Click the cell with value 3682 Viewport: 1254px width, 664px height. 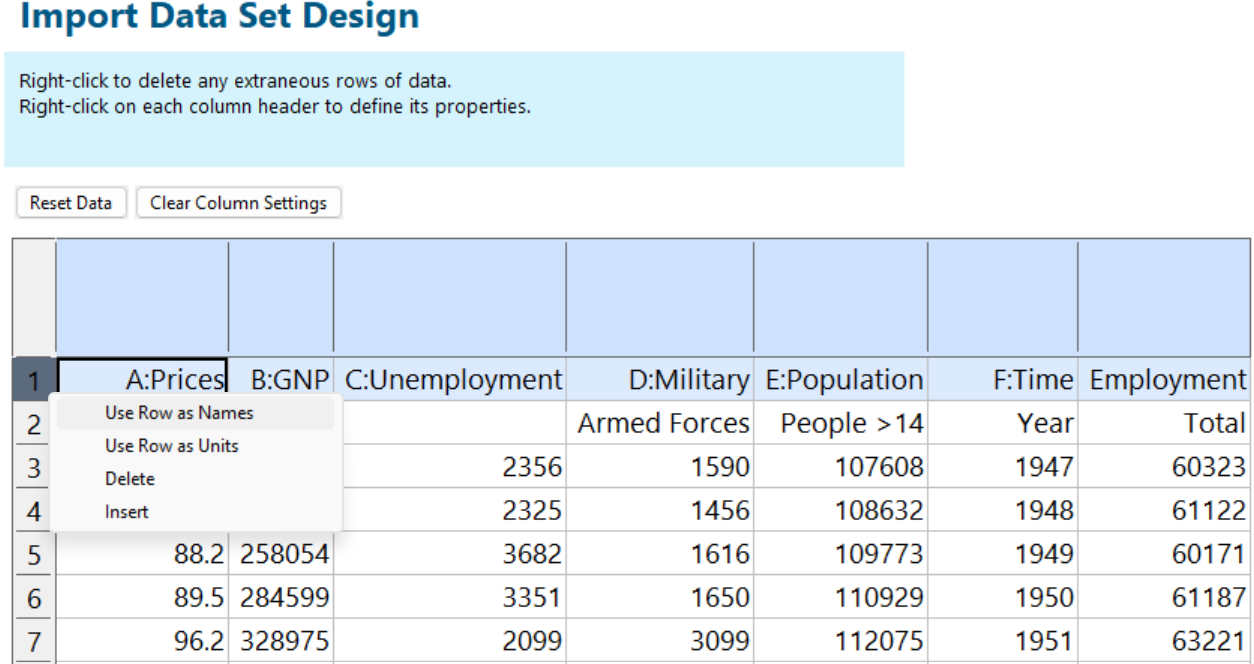pos(450,554)
